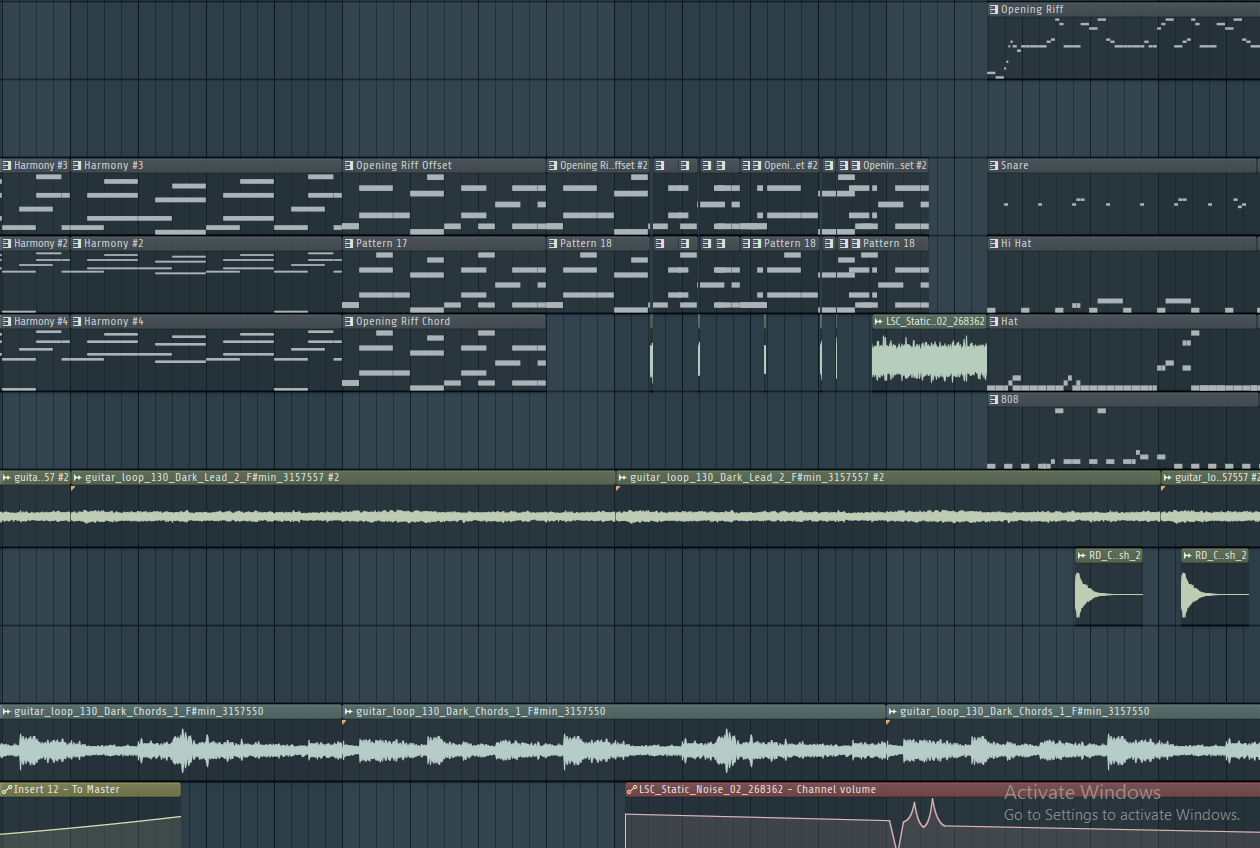Screen dimensions: 1260x848
Task: Open the Opening Riff Offset clip menu icon
Action: [349, 166]
